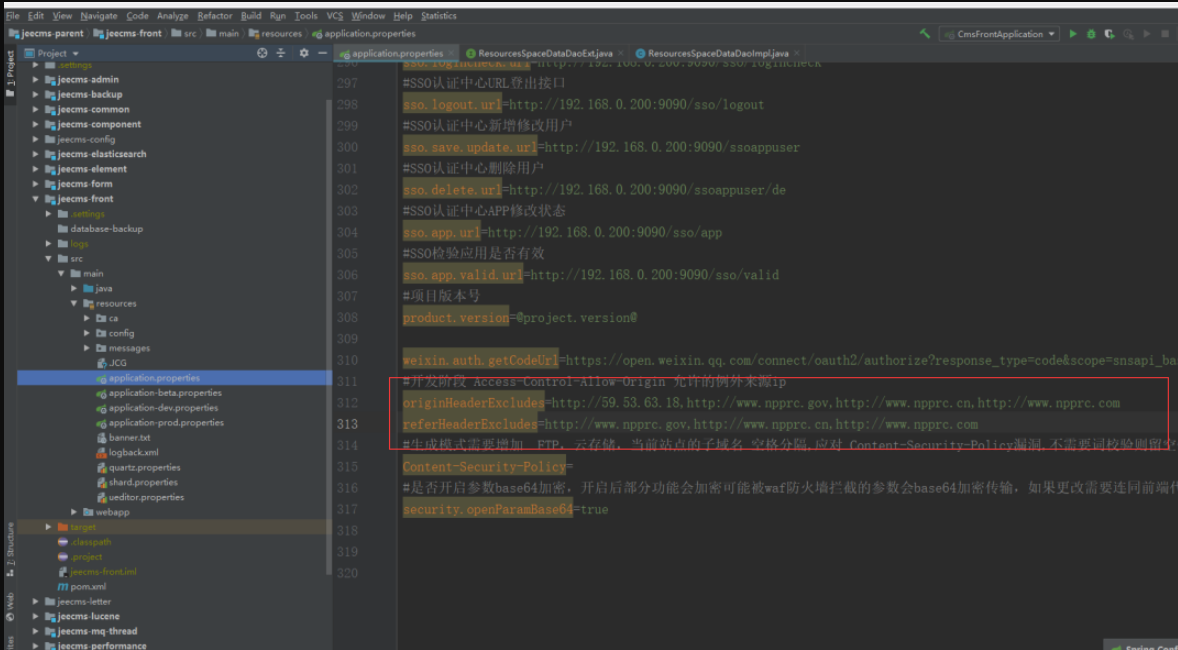Open the Refactor menu
The width and height of the screenshot is (1178, 650).
pos(214,16)
